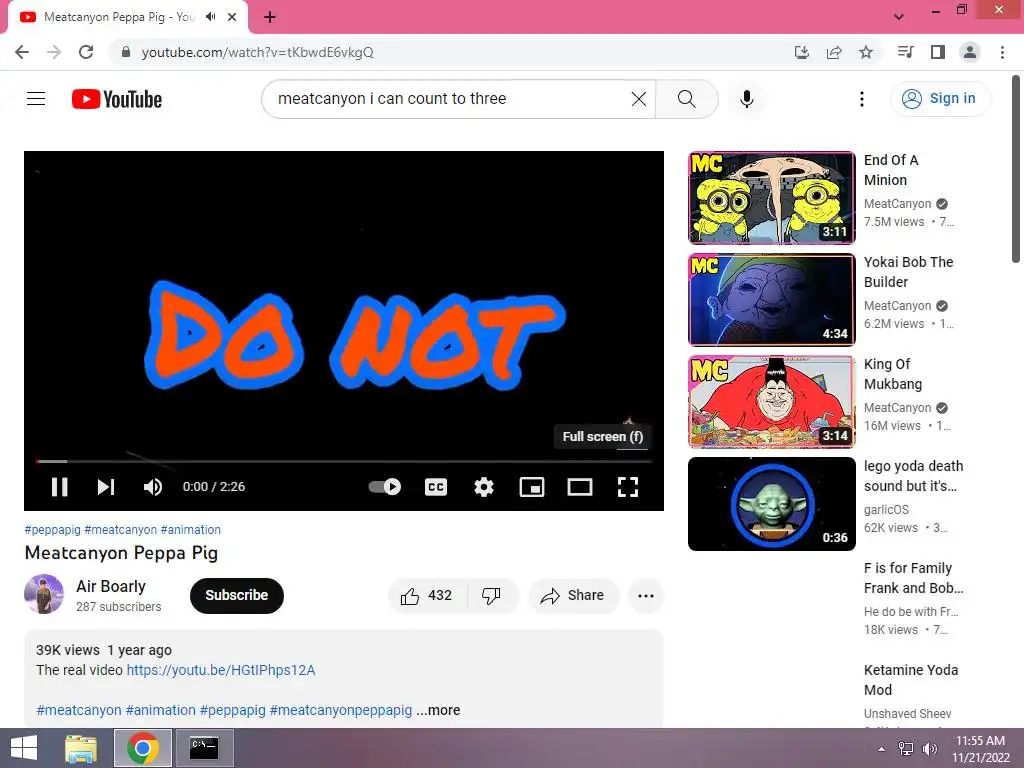Screen dimensions: 1024x768
Task: Open F is for Family video title
Action: tap(913, 578)
